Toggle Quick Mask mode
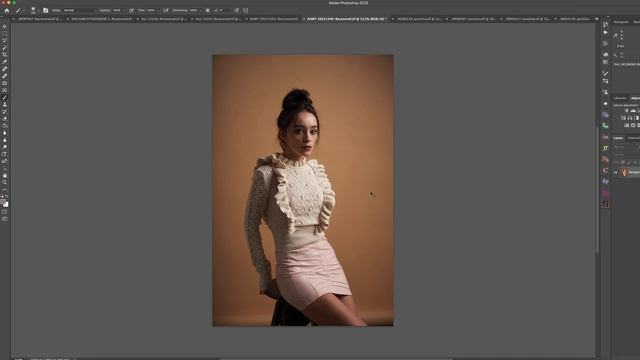The height and width of the screenshot is (360, 640). coord(4,212)
